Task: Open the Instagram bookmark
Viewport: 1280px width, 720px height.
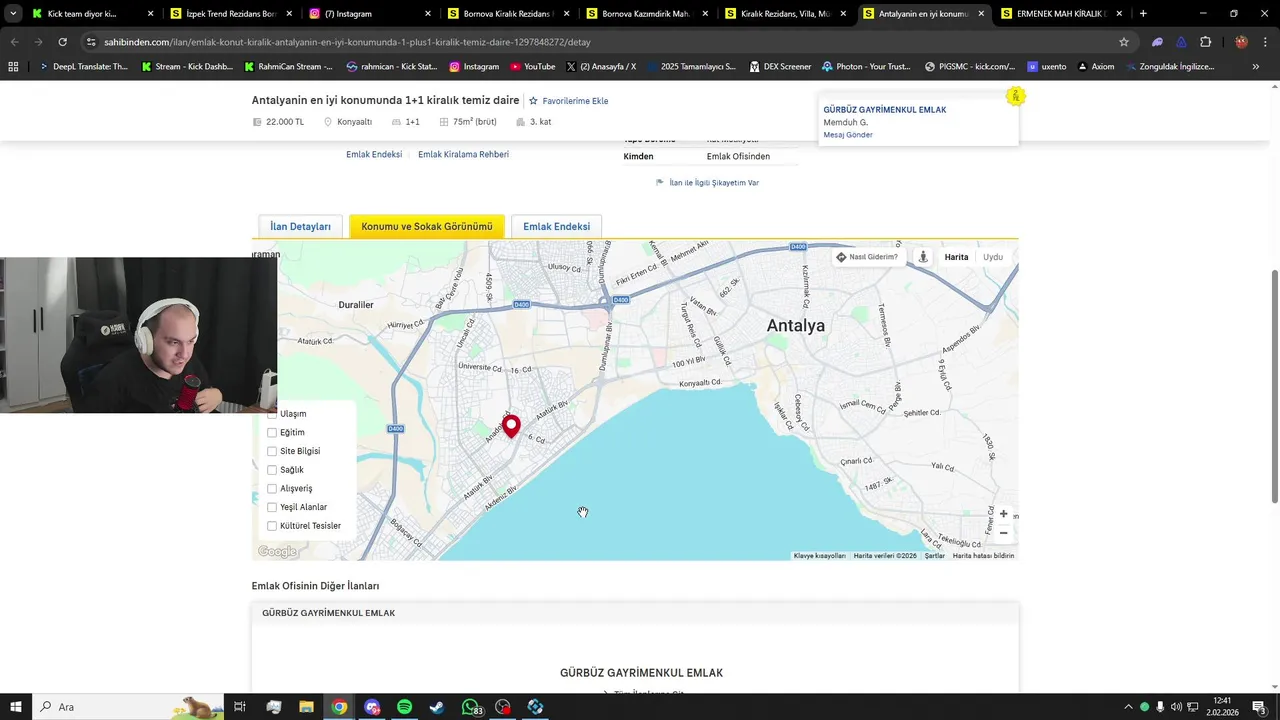Action: pos(474,67)
